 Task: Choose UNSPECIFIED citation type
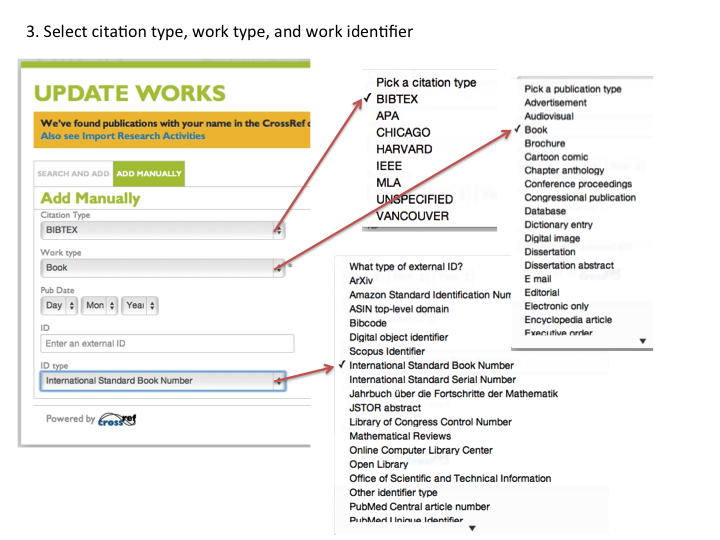pyautogui.click(x=415, y=199)
